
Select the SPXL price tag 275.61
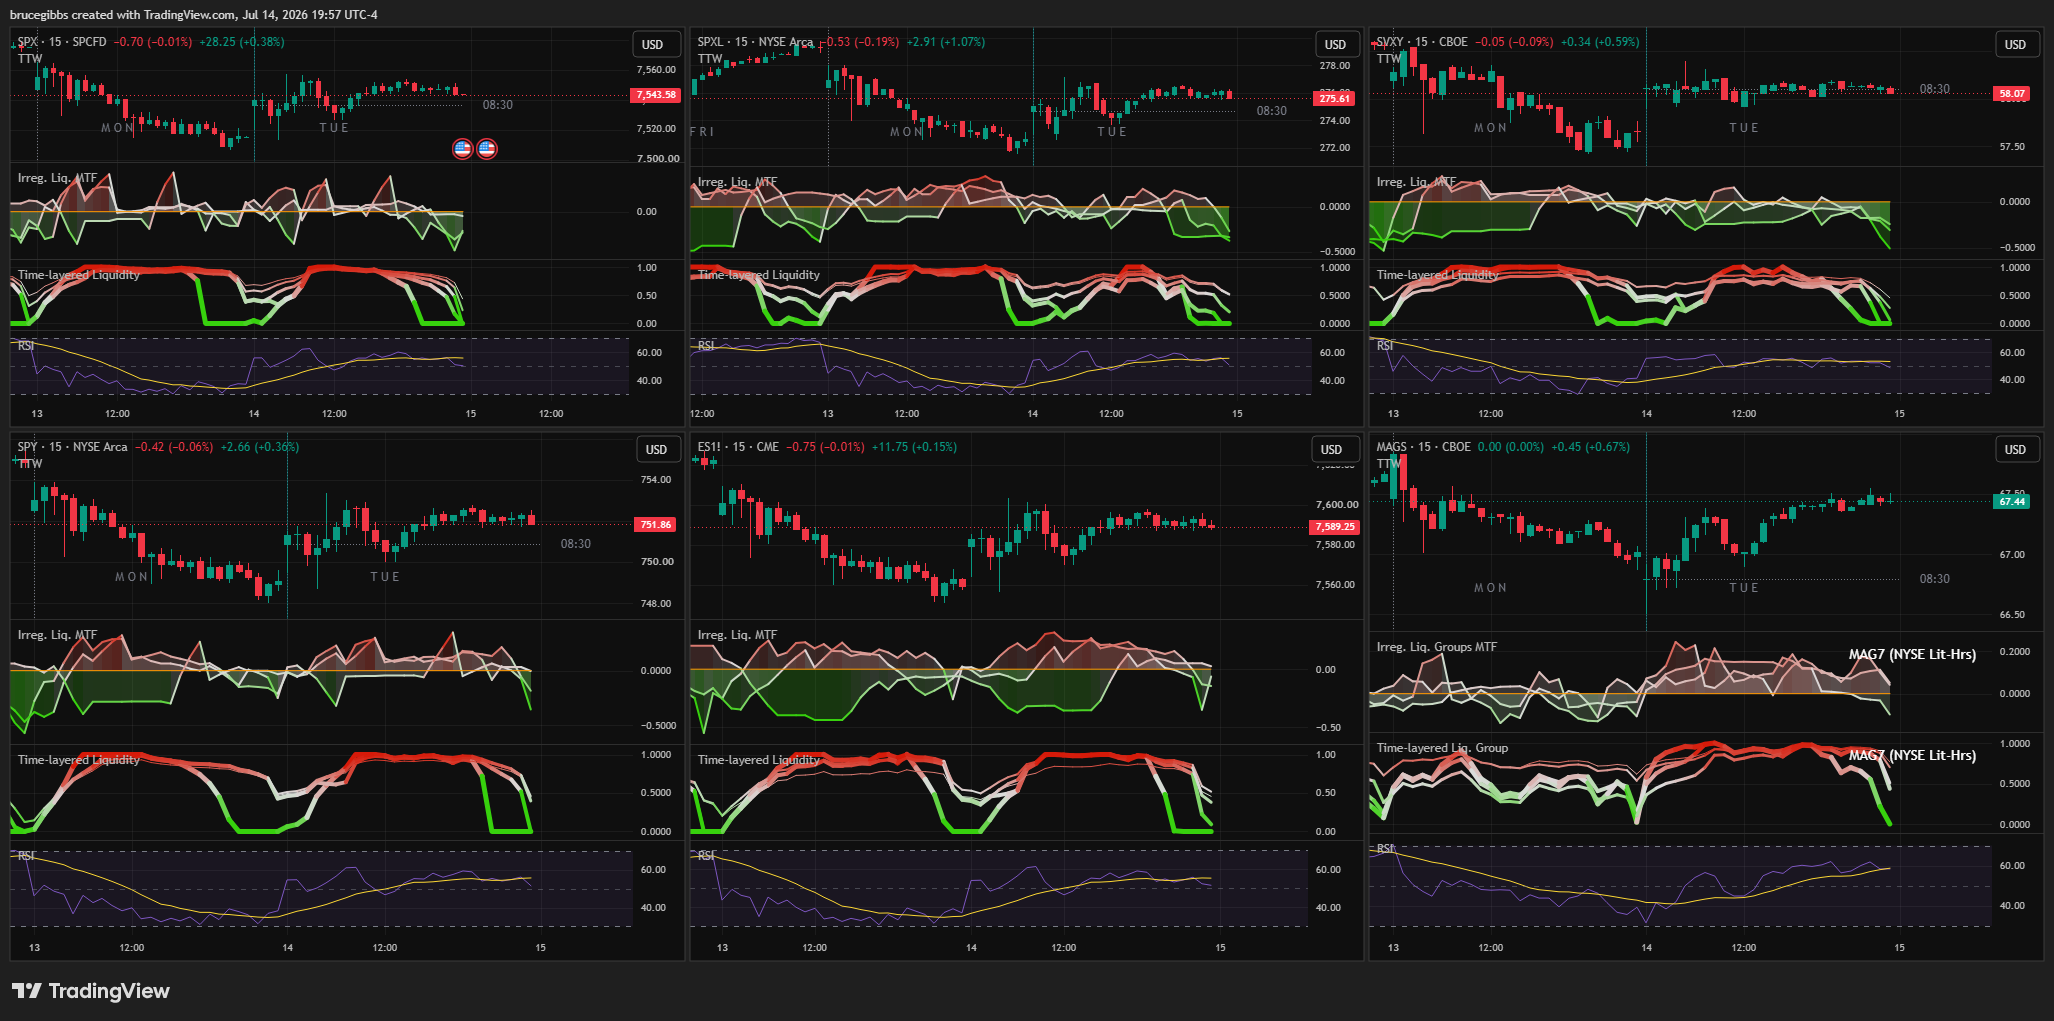pyautogui.click(x=1334, y=98)
